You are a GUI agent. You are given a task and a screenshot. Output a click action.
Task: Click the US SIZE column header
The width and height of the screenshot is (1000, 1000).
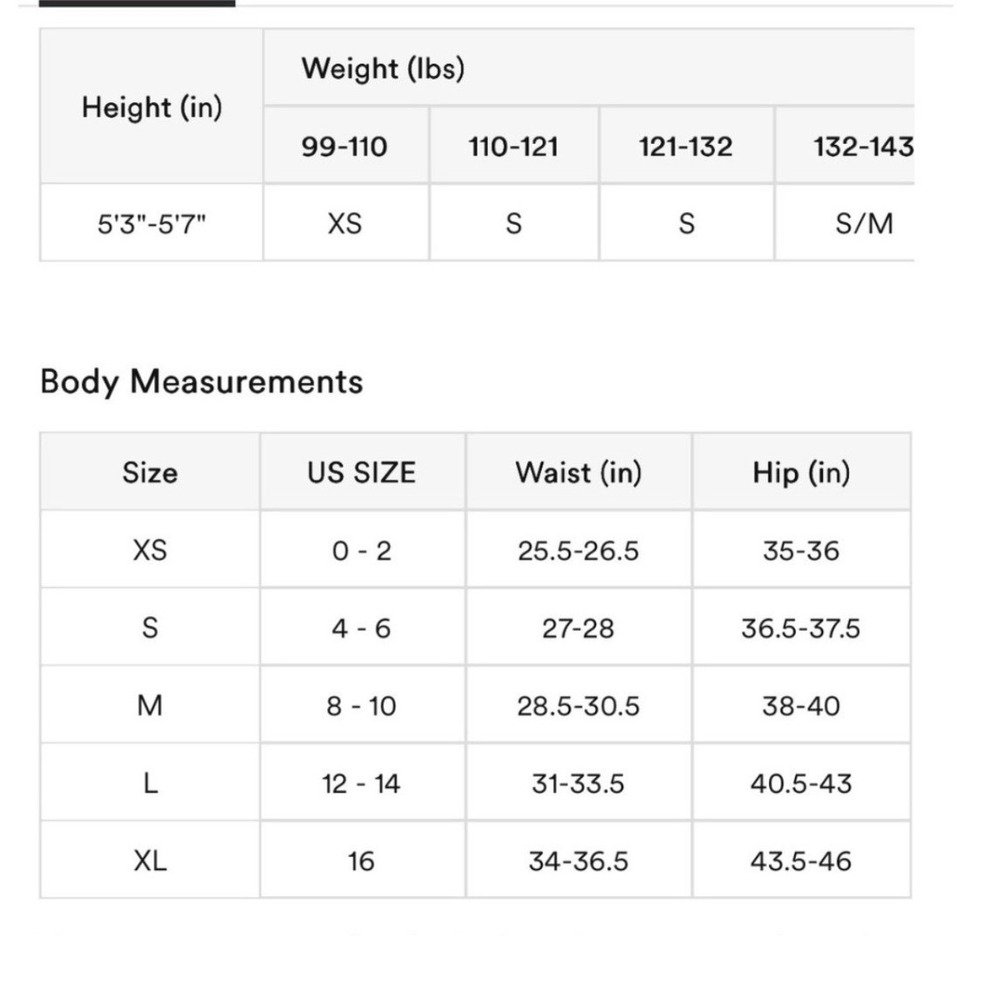coord(362,472)
